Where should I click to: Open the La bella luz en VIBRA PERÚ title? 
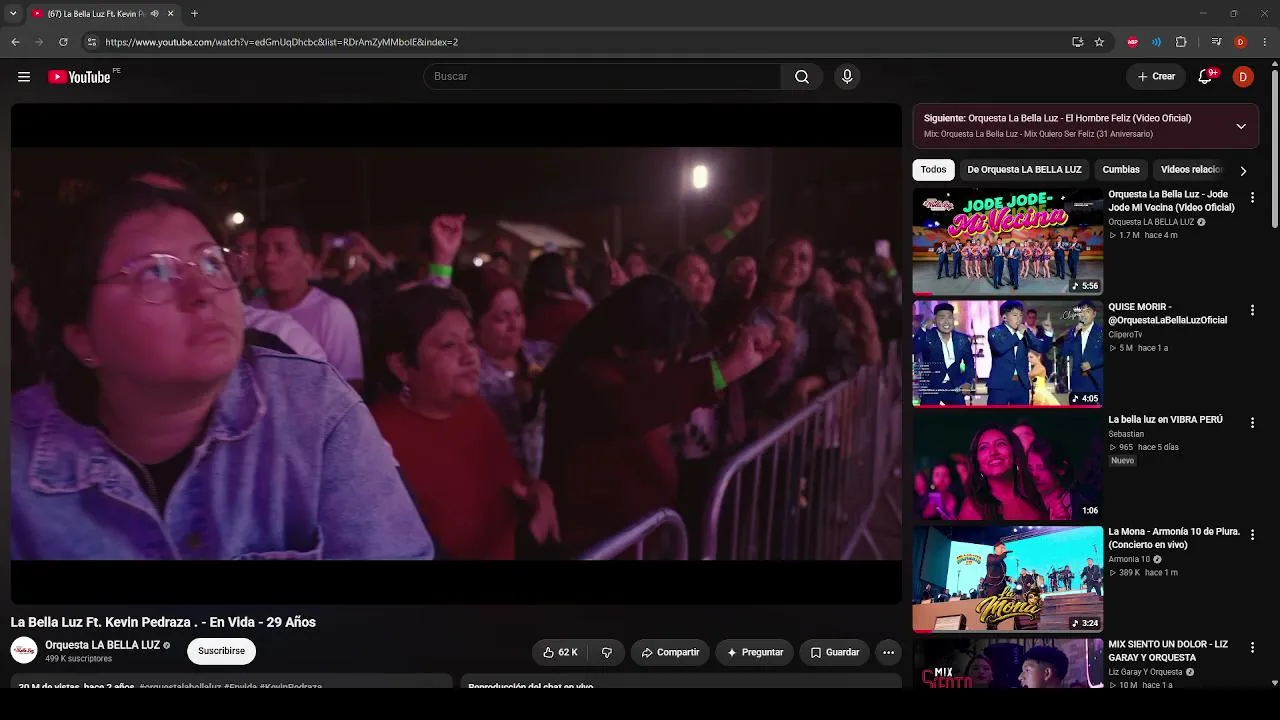(1166, 420)
